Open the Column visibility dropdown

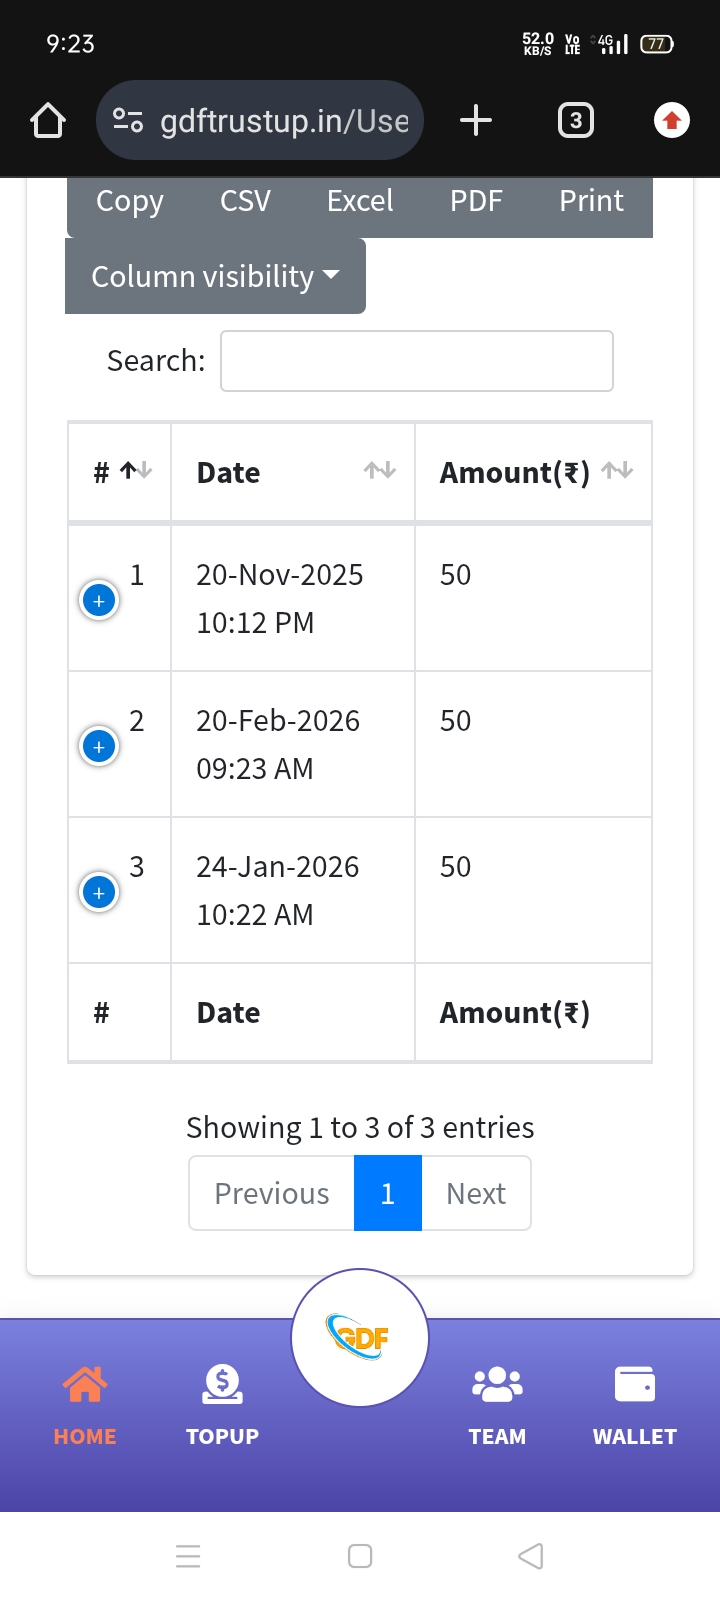215,276
